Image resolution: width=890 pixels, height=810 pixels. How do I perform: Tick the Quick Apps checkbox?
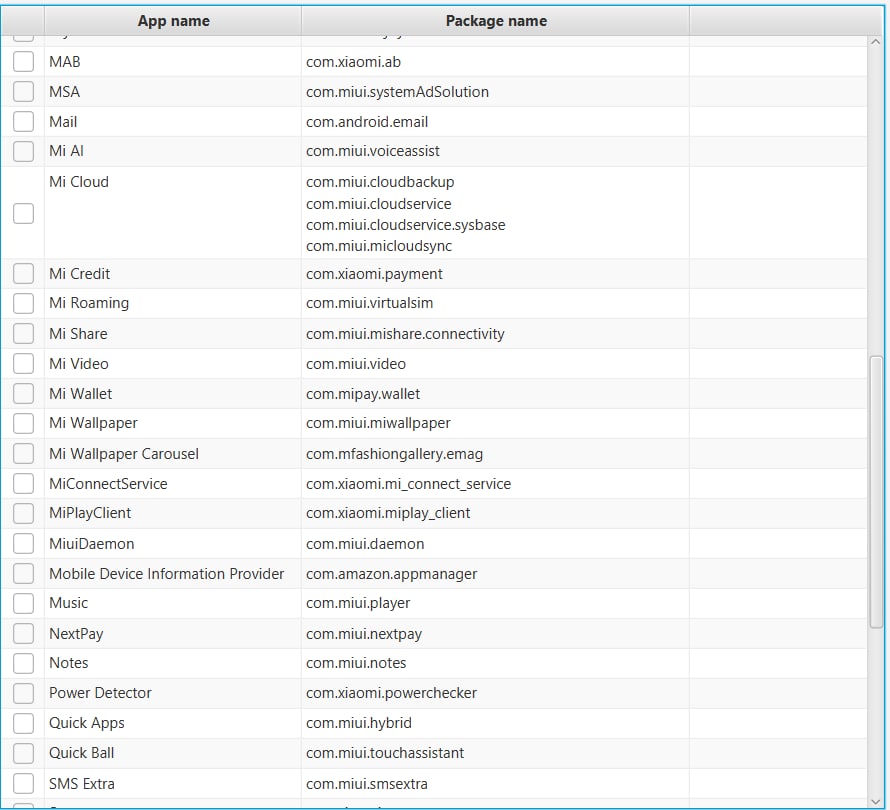pos(23,723)
